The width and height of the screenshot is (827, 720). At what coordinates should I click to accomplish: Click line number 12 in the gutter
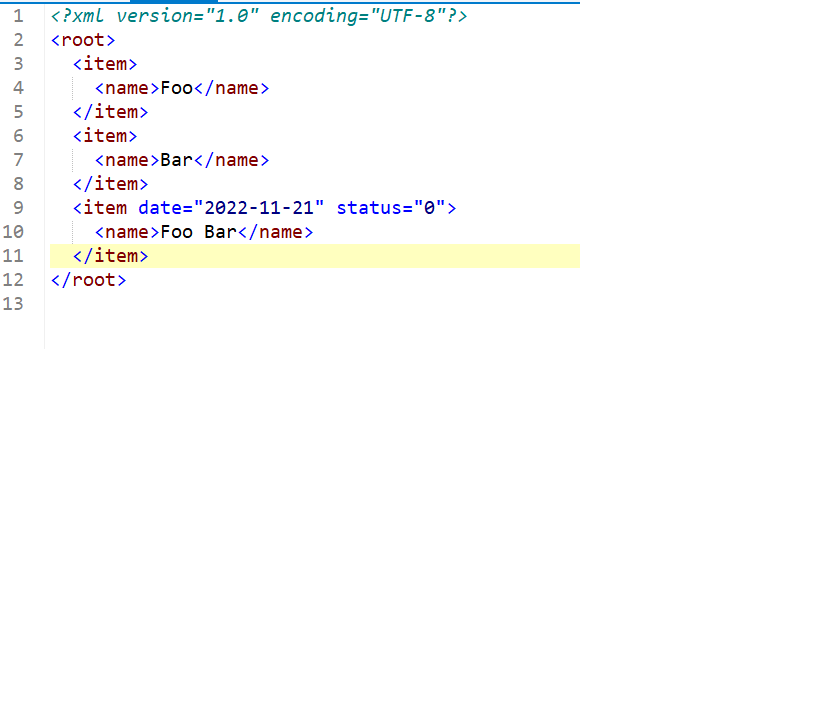13,280
